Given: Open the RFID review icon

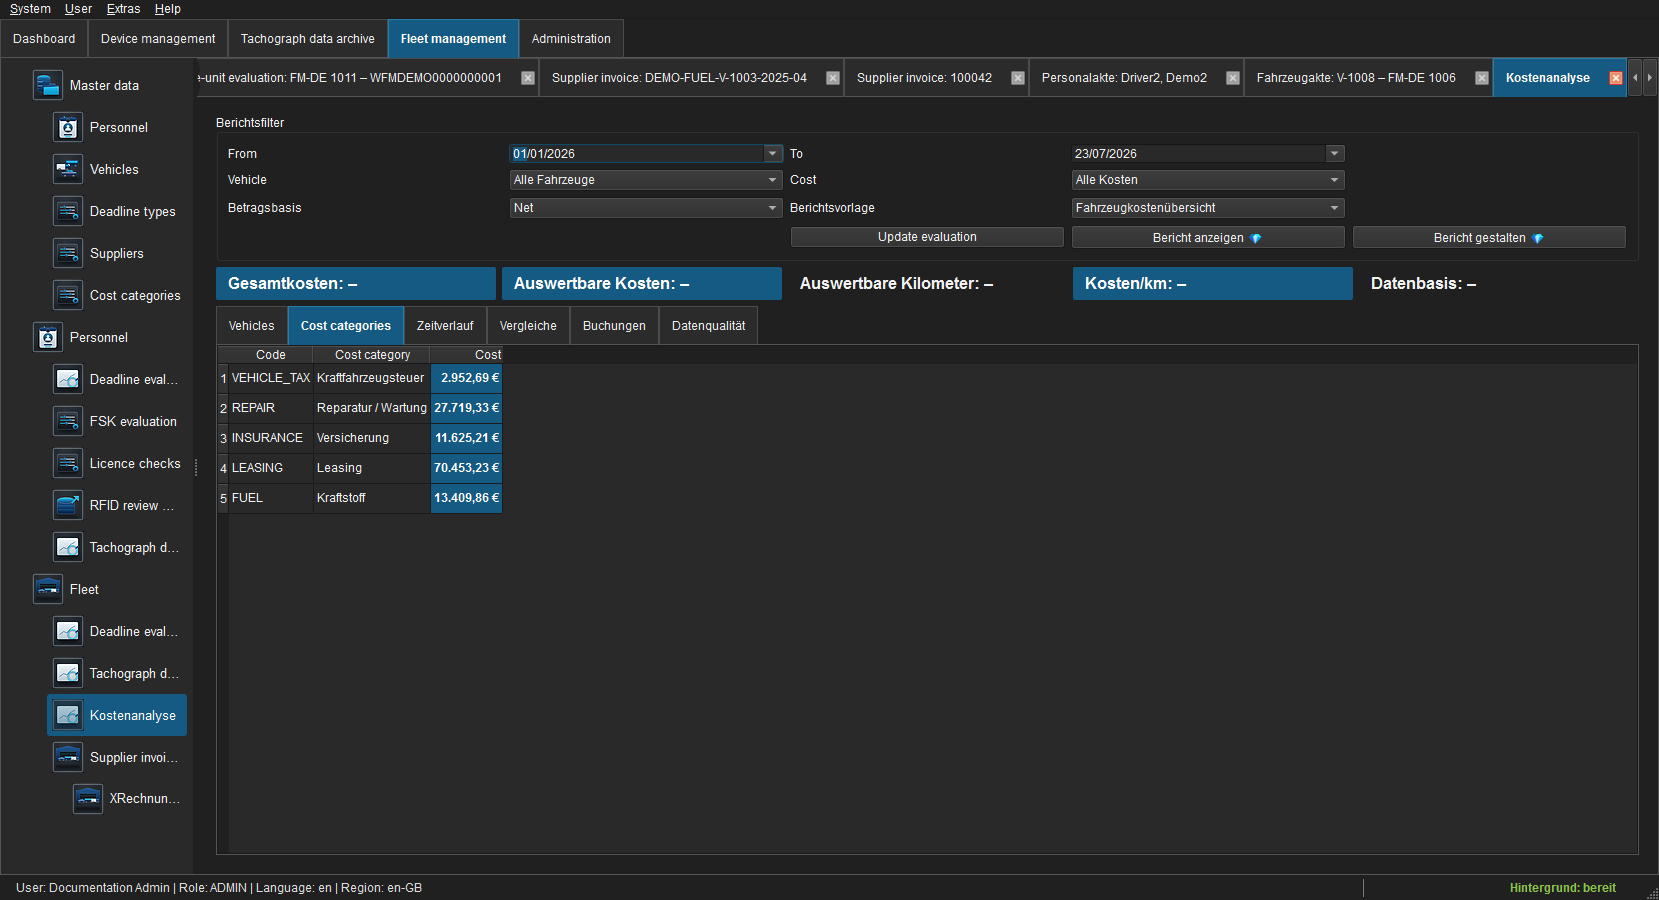Looking at the screenshot, I should tap(68, 505).
